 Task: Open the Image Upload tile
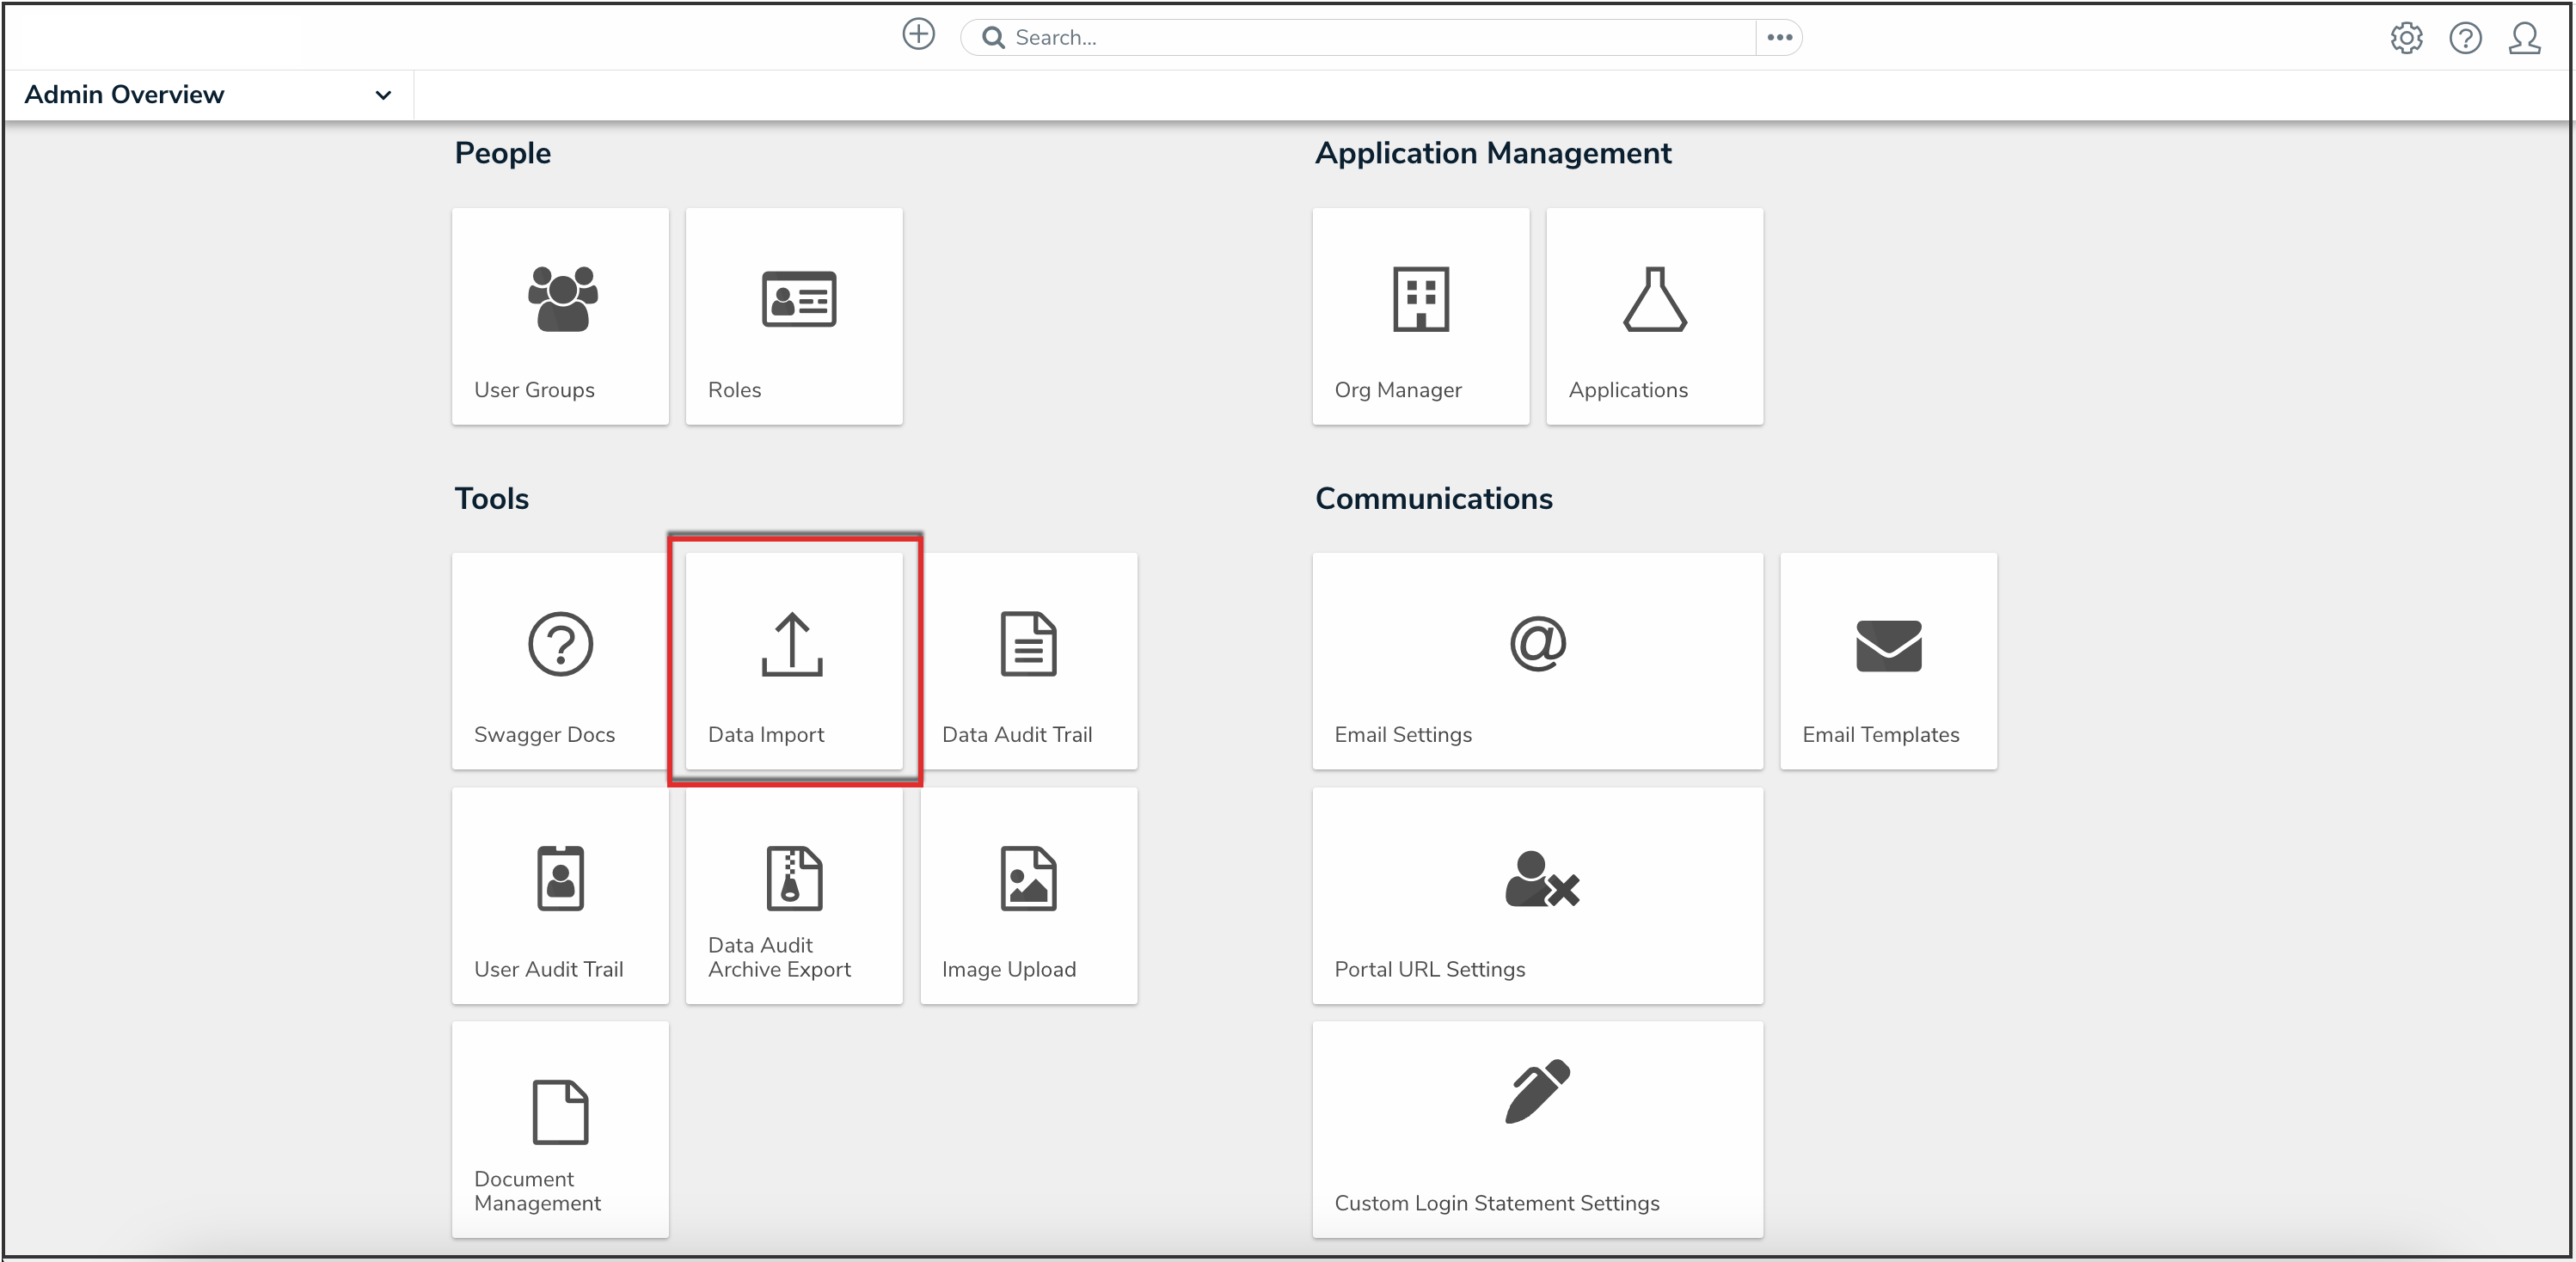(1028, 895)
